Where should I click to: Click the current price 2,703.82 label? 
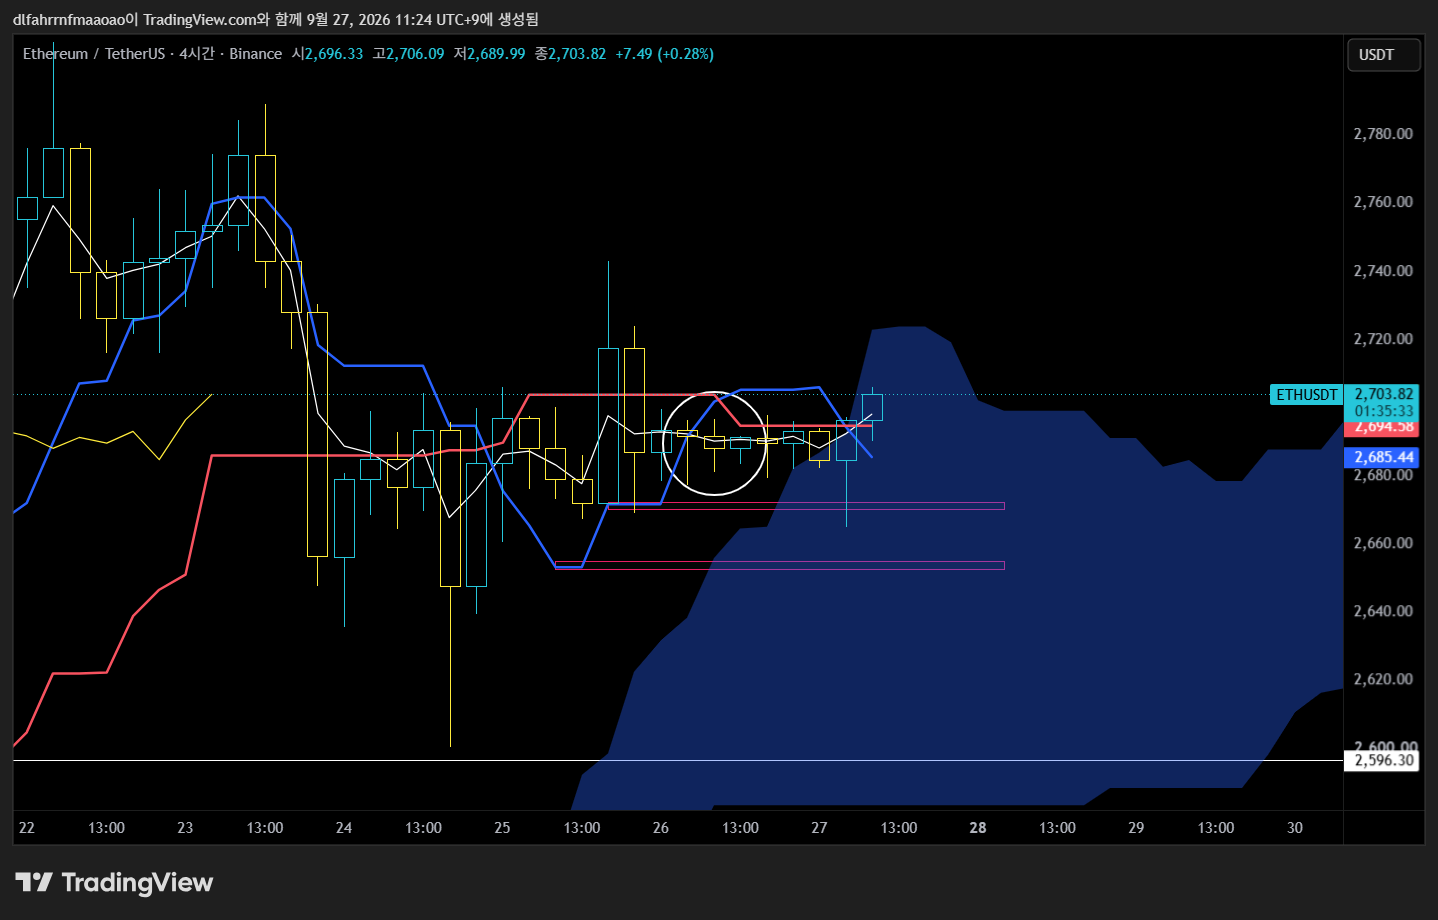1384,394
